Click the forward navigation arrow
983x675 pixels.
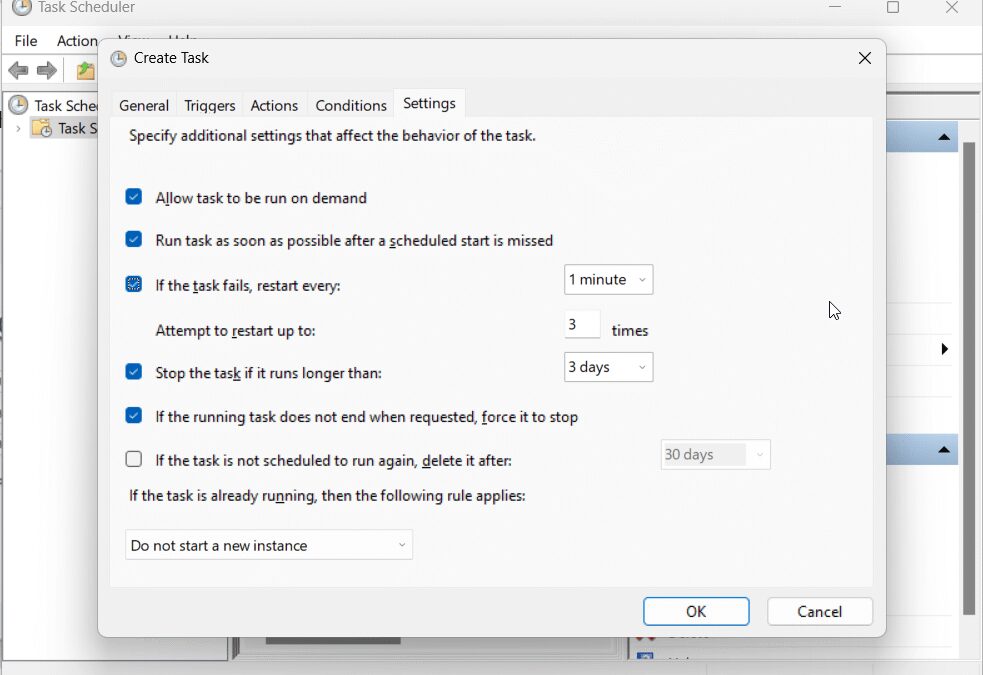pyautogui.click(x=46, y=70)
